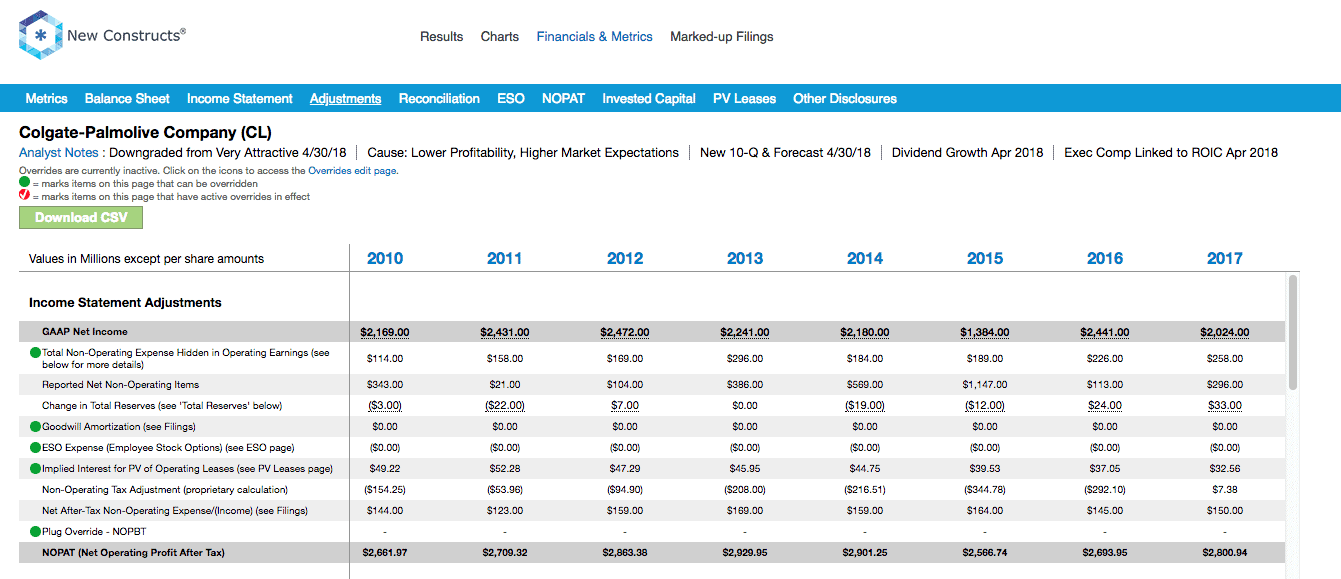Switch to the NOPAT tab
Image resolution: width=1341 pixels, height=579 pixels.
coord(563,98)
